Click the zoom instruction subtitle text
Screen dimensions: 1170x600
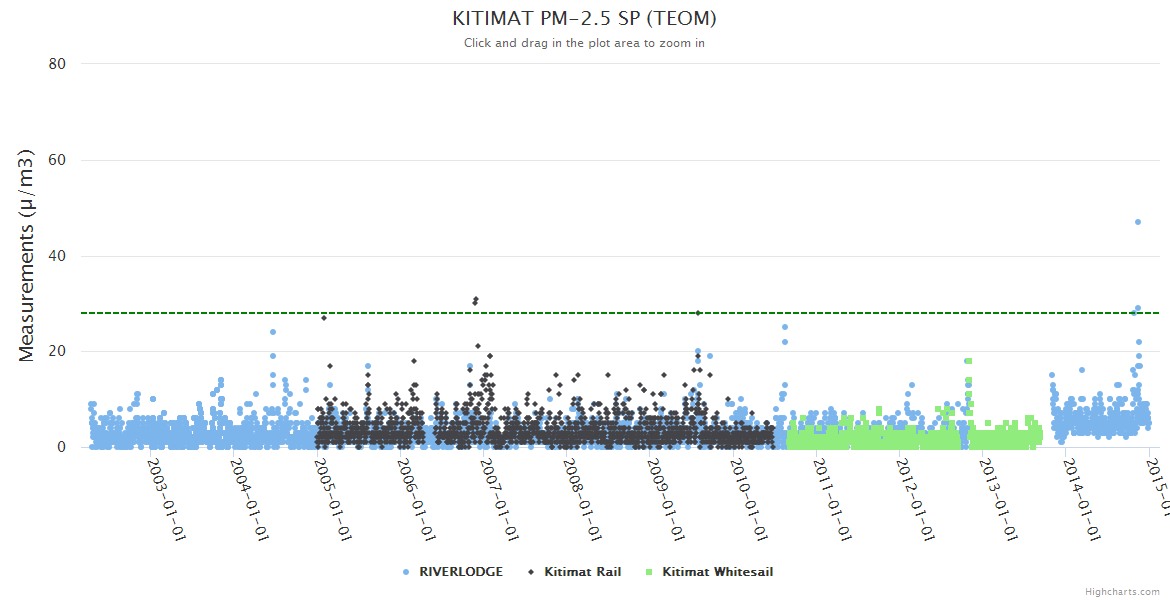tap(584, 43)
